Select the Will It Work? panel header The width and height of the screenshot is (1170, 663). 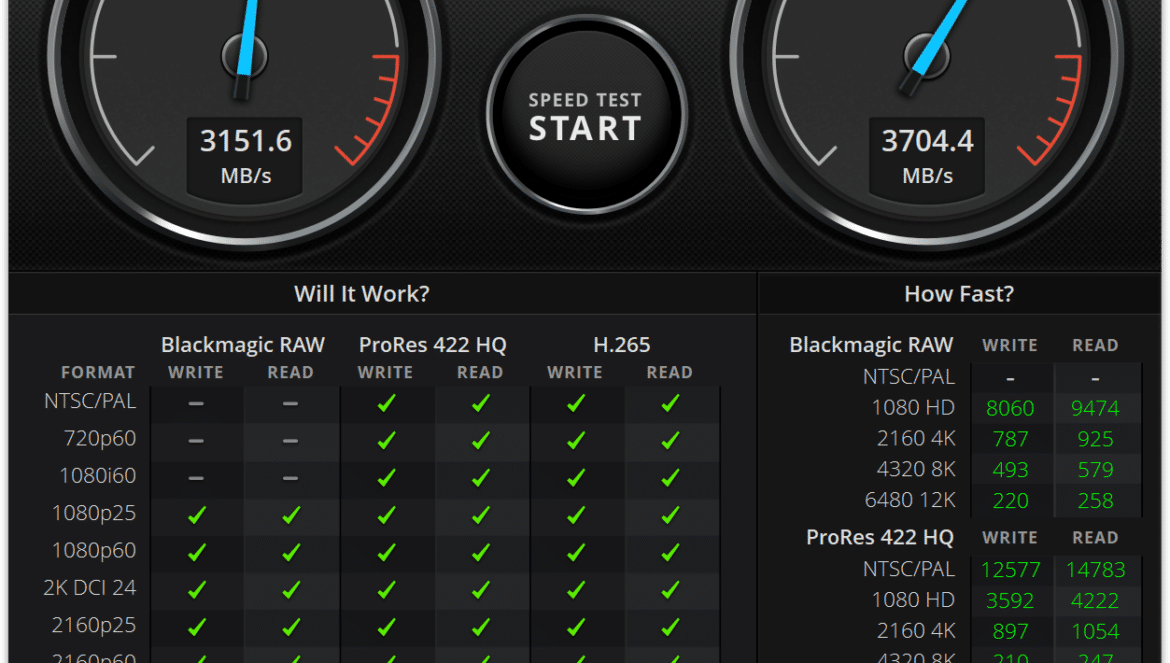point(362,294)
